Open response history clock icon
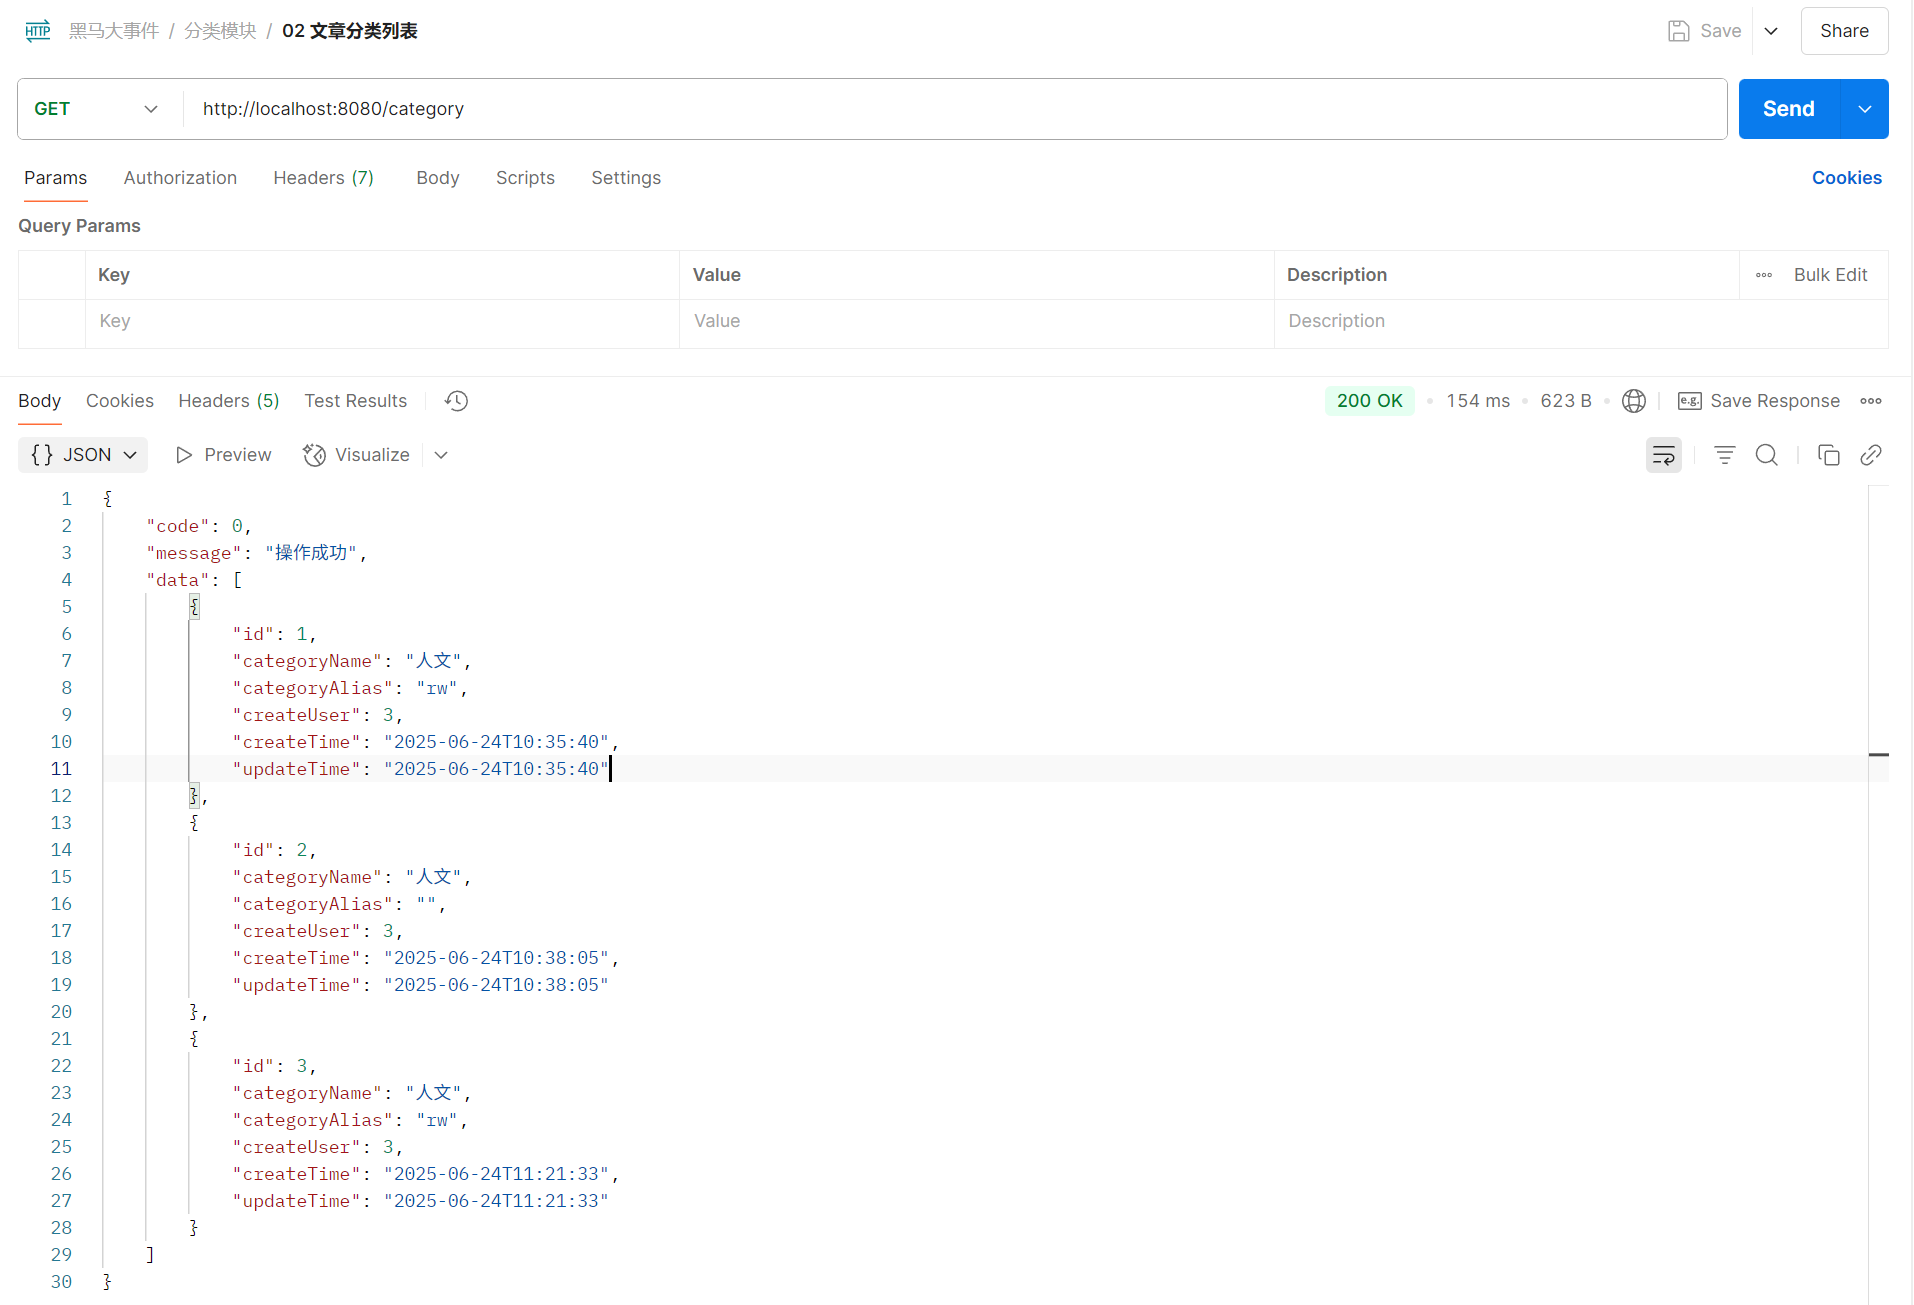 (x=456, y=401)
